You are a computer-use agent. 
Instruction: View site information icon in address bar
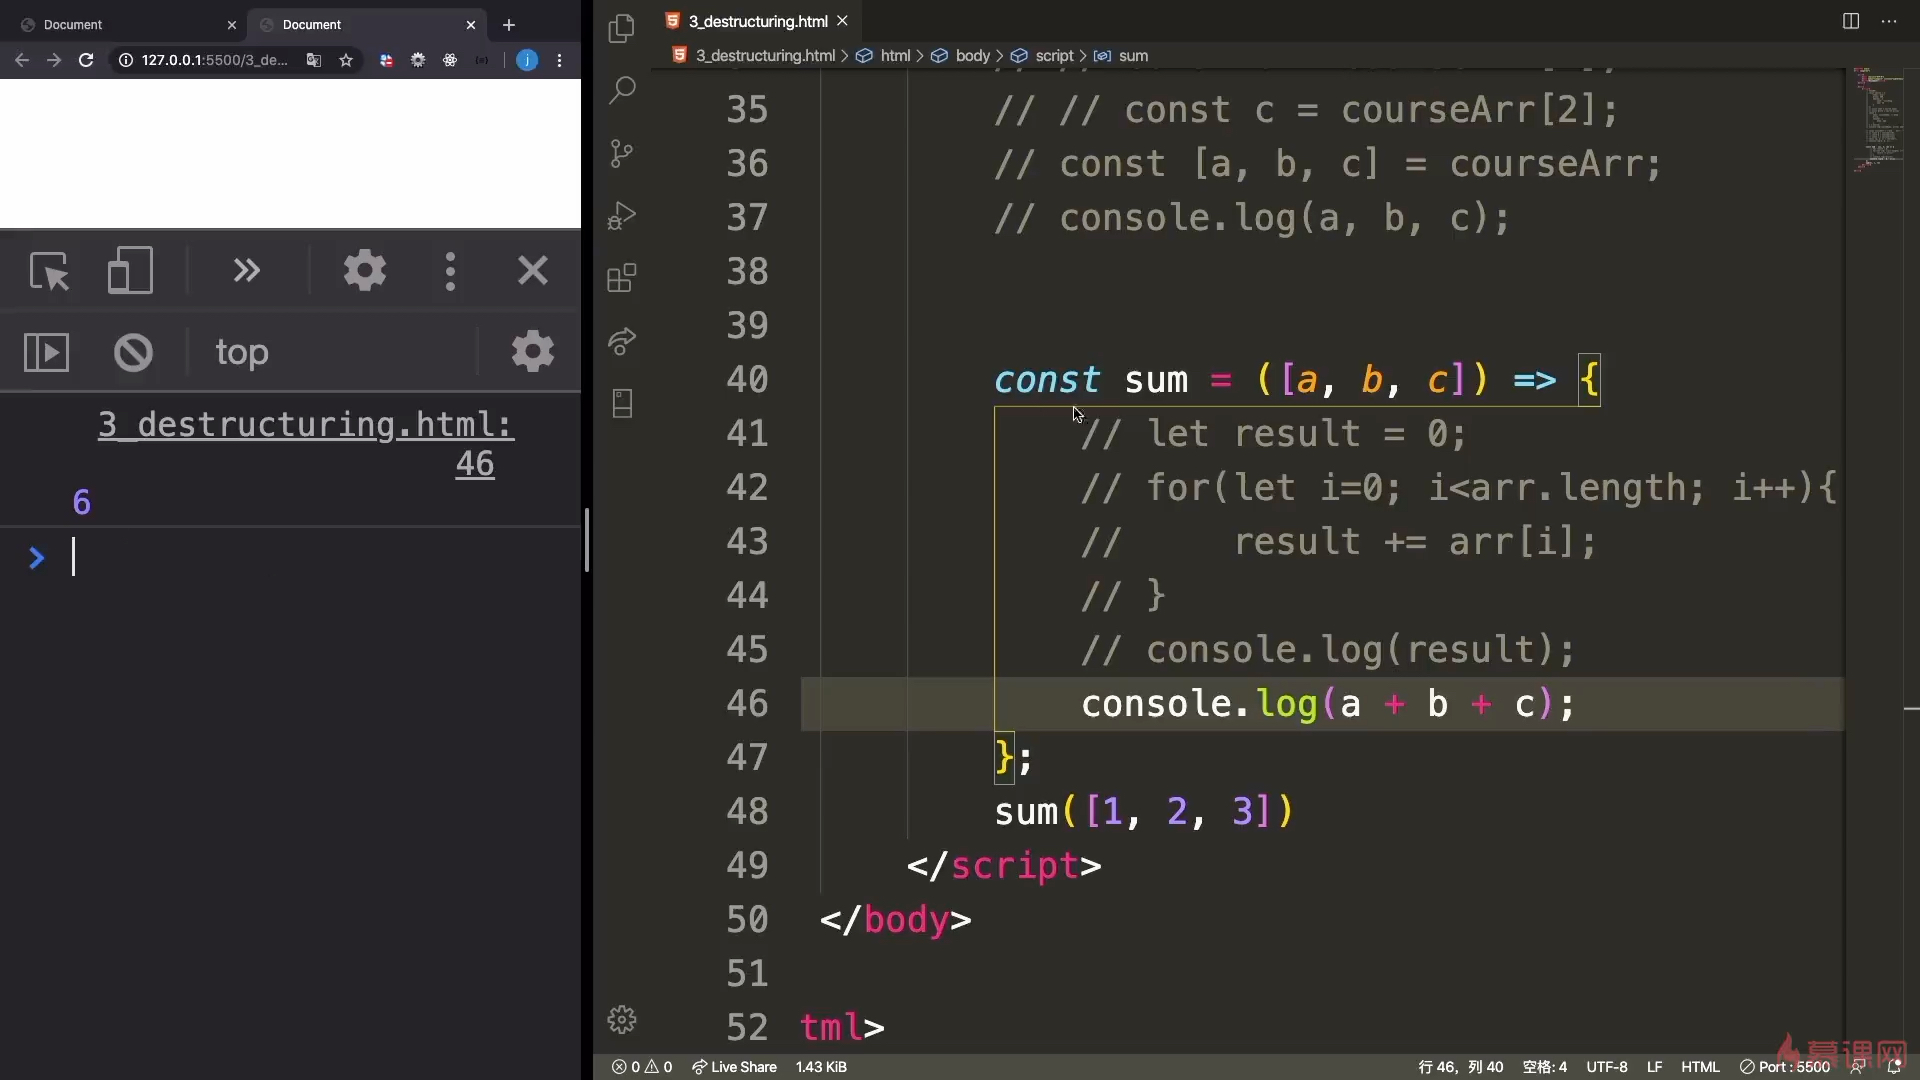tap(126, 60)
